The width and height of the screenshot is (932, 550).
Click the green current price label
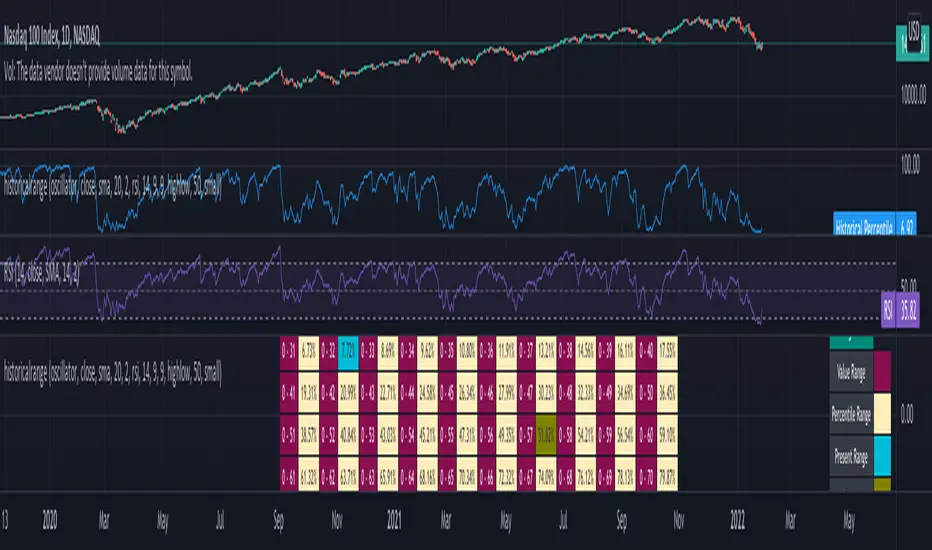tap(912, 43)
